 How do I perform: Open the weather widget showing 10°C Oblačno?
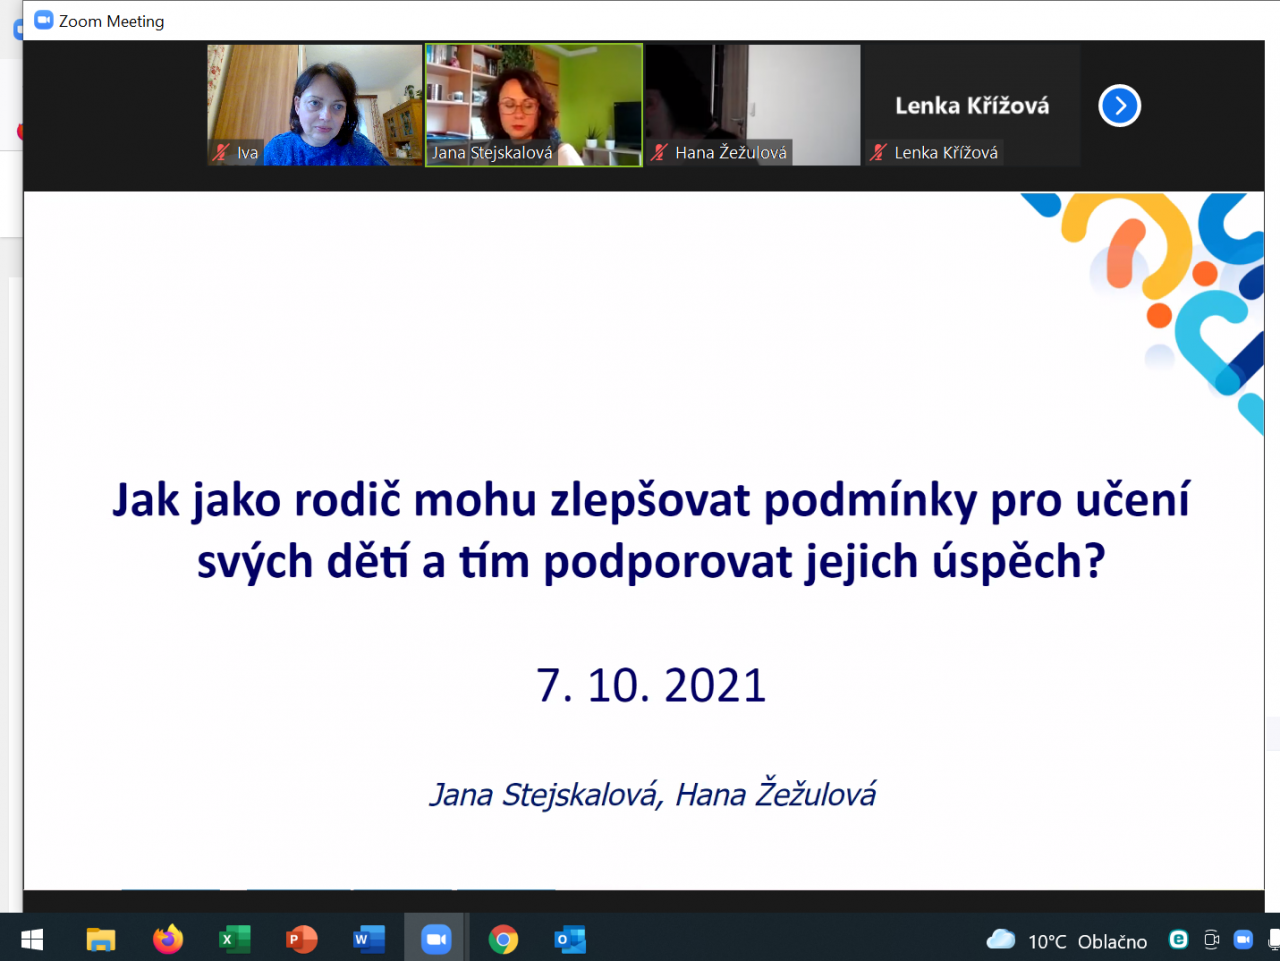point(1067,940)
